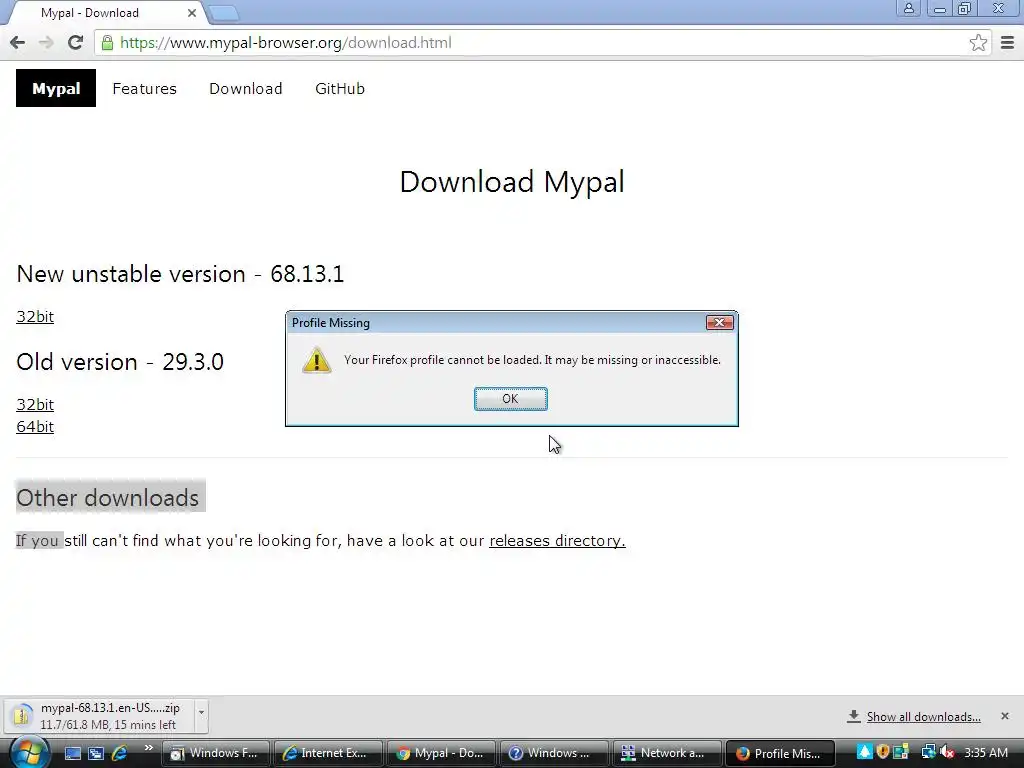Download 32bit of unstable version 68.13.1
The height and width of the screenshot is (768, 1024).
(35, 317)
